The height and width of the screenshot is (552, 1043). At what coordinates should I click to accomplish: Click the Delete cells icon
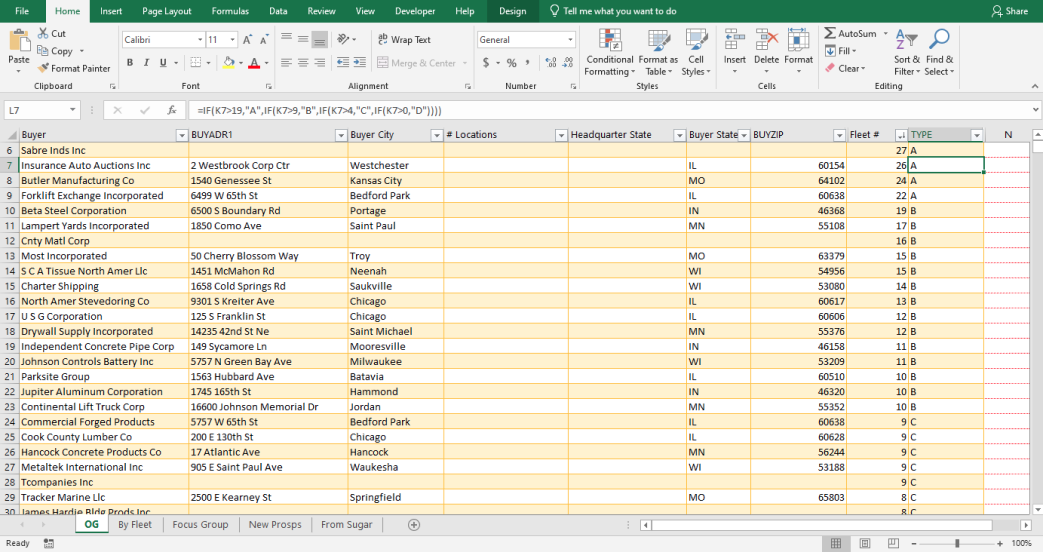(x=766, y=40)
